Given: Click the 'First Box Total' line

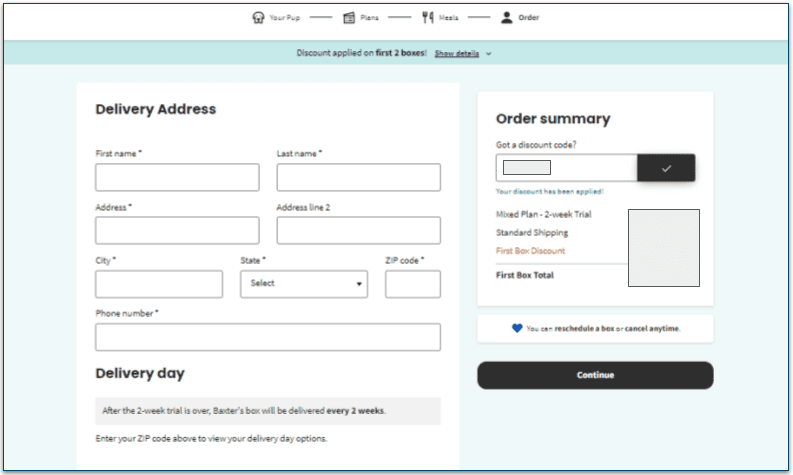Looking at the screenshot, I should tap(525, 275).
